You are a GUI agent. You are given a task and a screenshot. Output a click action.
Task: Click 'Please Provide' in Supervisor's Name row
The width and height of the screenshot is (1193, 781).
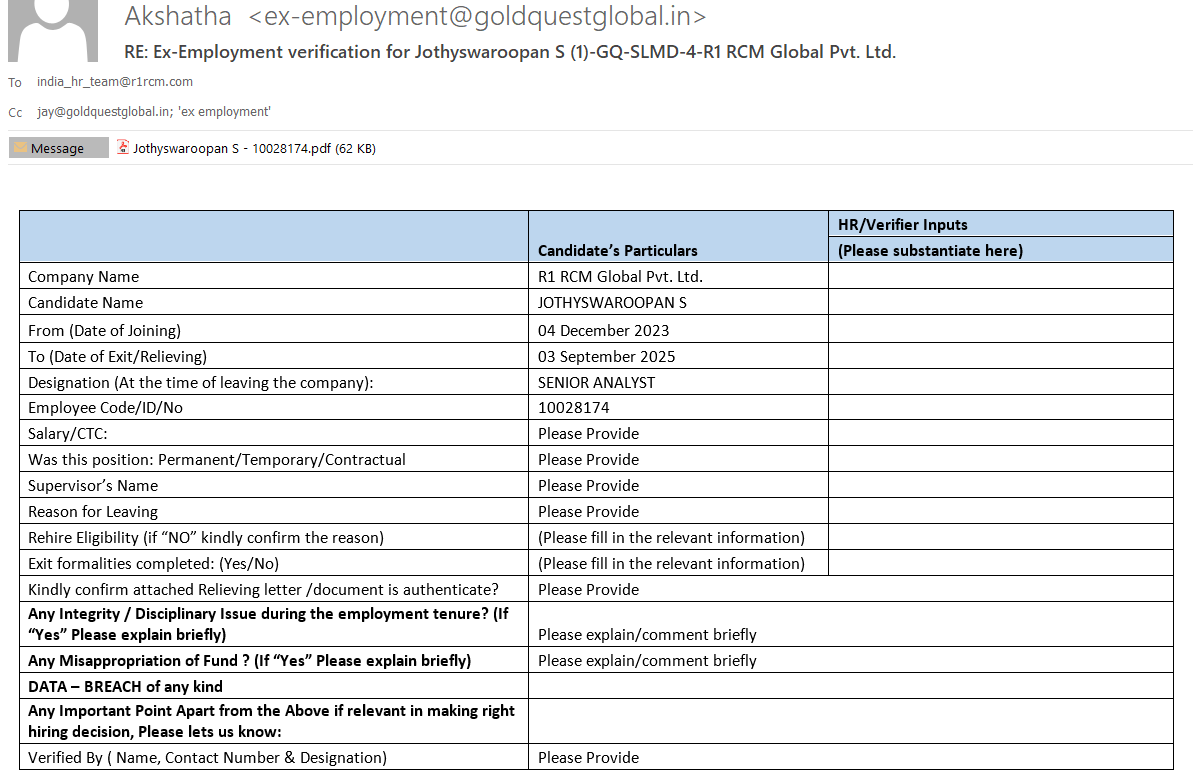[x=588, y=485]
